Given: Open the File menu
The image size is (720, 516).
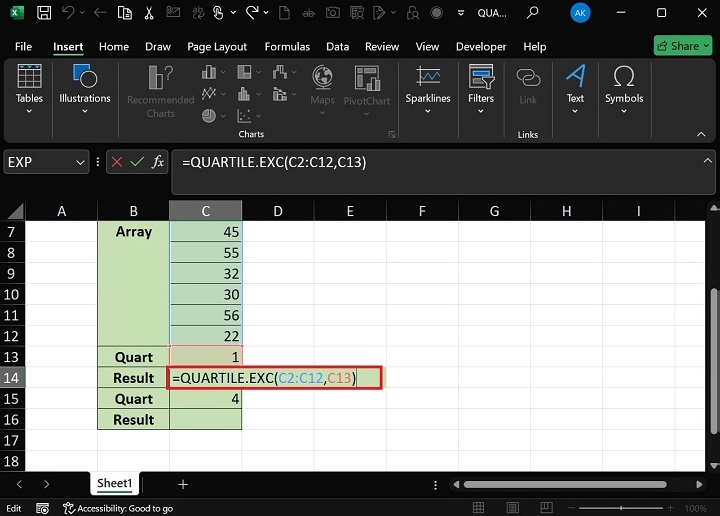Looking at the screenshot, I should point(23,46).
